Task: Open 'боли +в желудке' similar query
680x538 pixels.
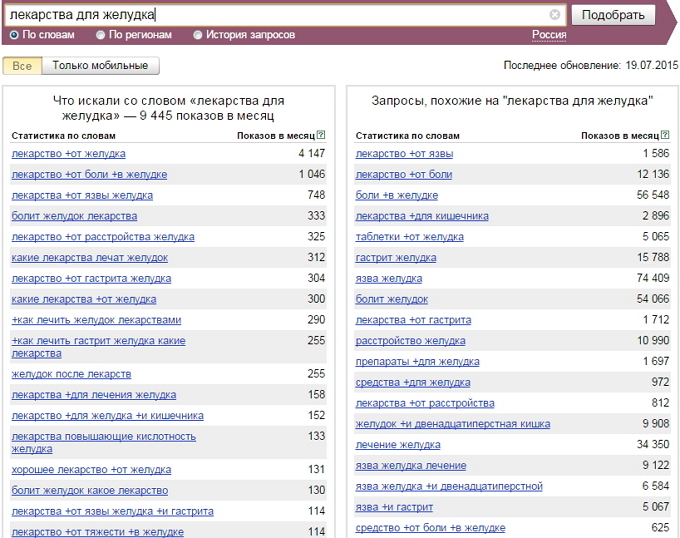Action: [x=397, y=195]
